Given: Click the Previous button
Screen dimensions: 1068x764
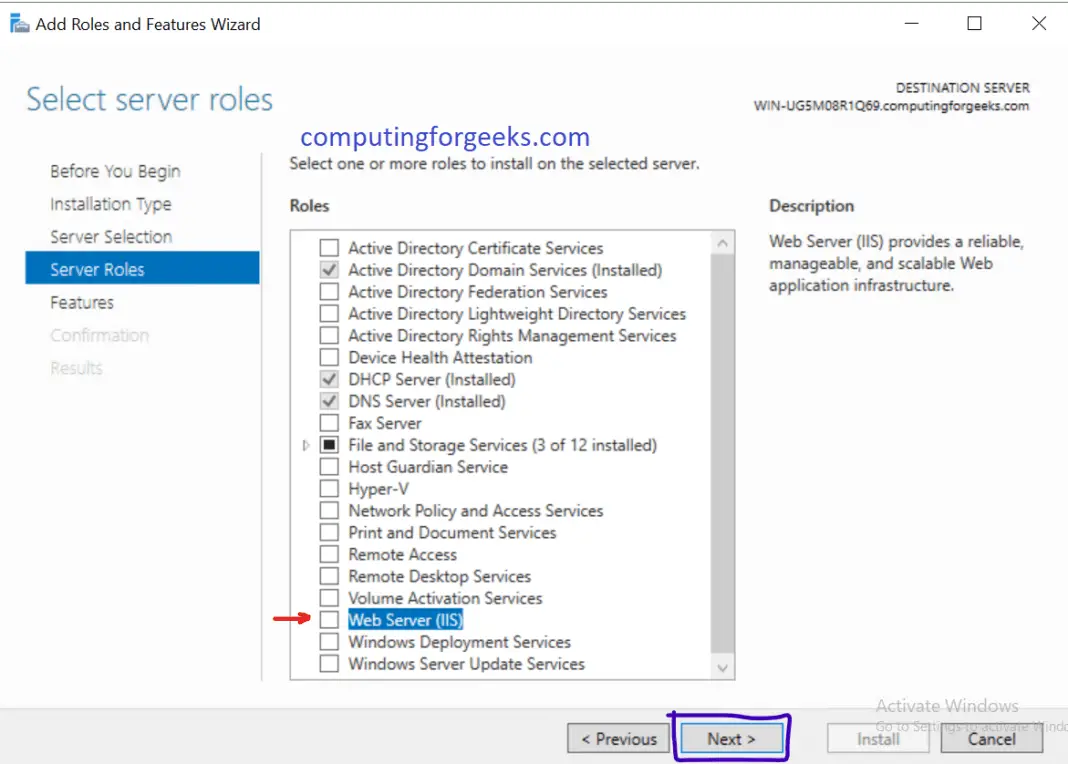Looking at the screenshot, I should click(618, 738).
